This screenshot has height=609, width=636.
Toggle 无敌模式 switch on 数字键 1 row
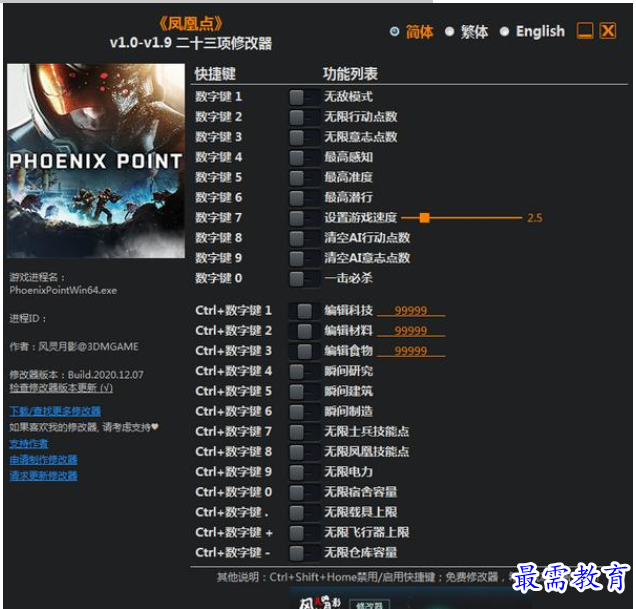coord(304,97)
